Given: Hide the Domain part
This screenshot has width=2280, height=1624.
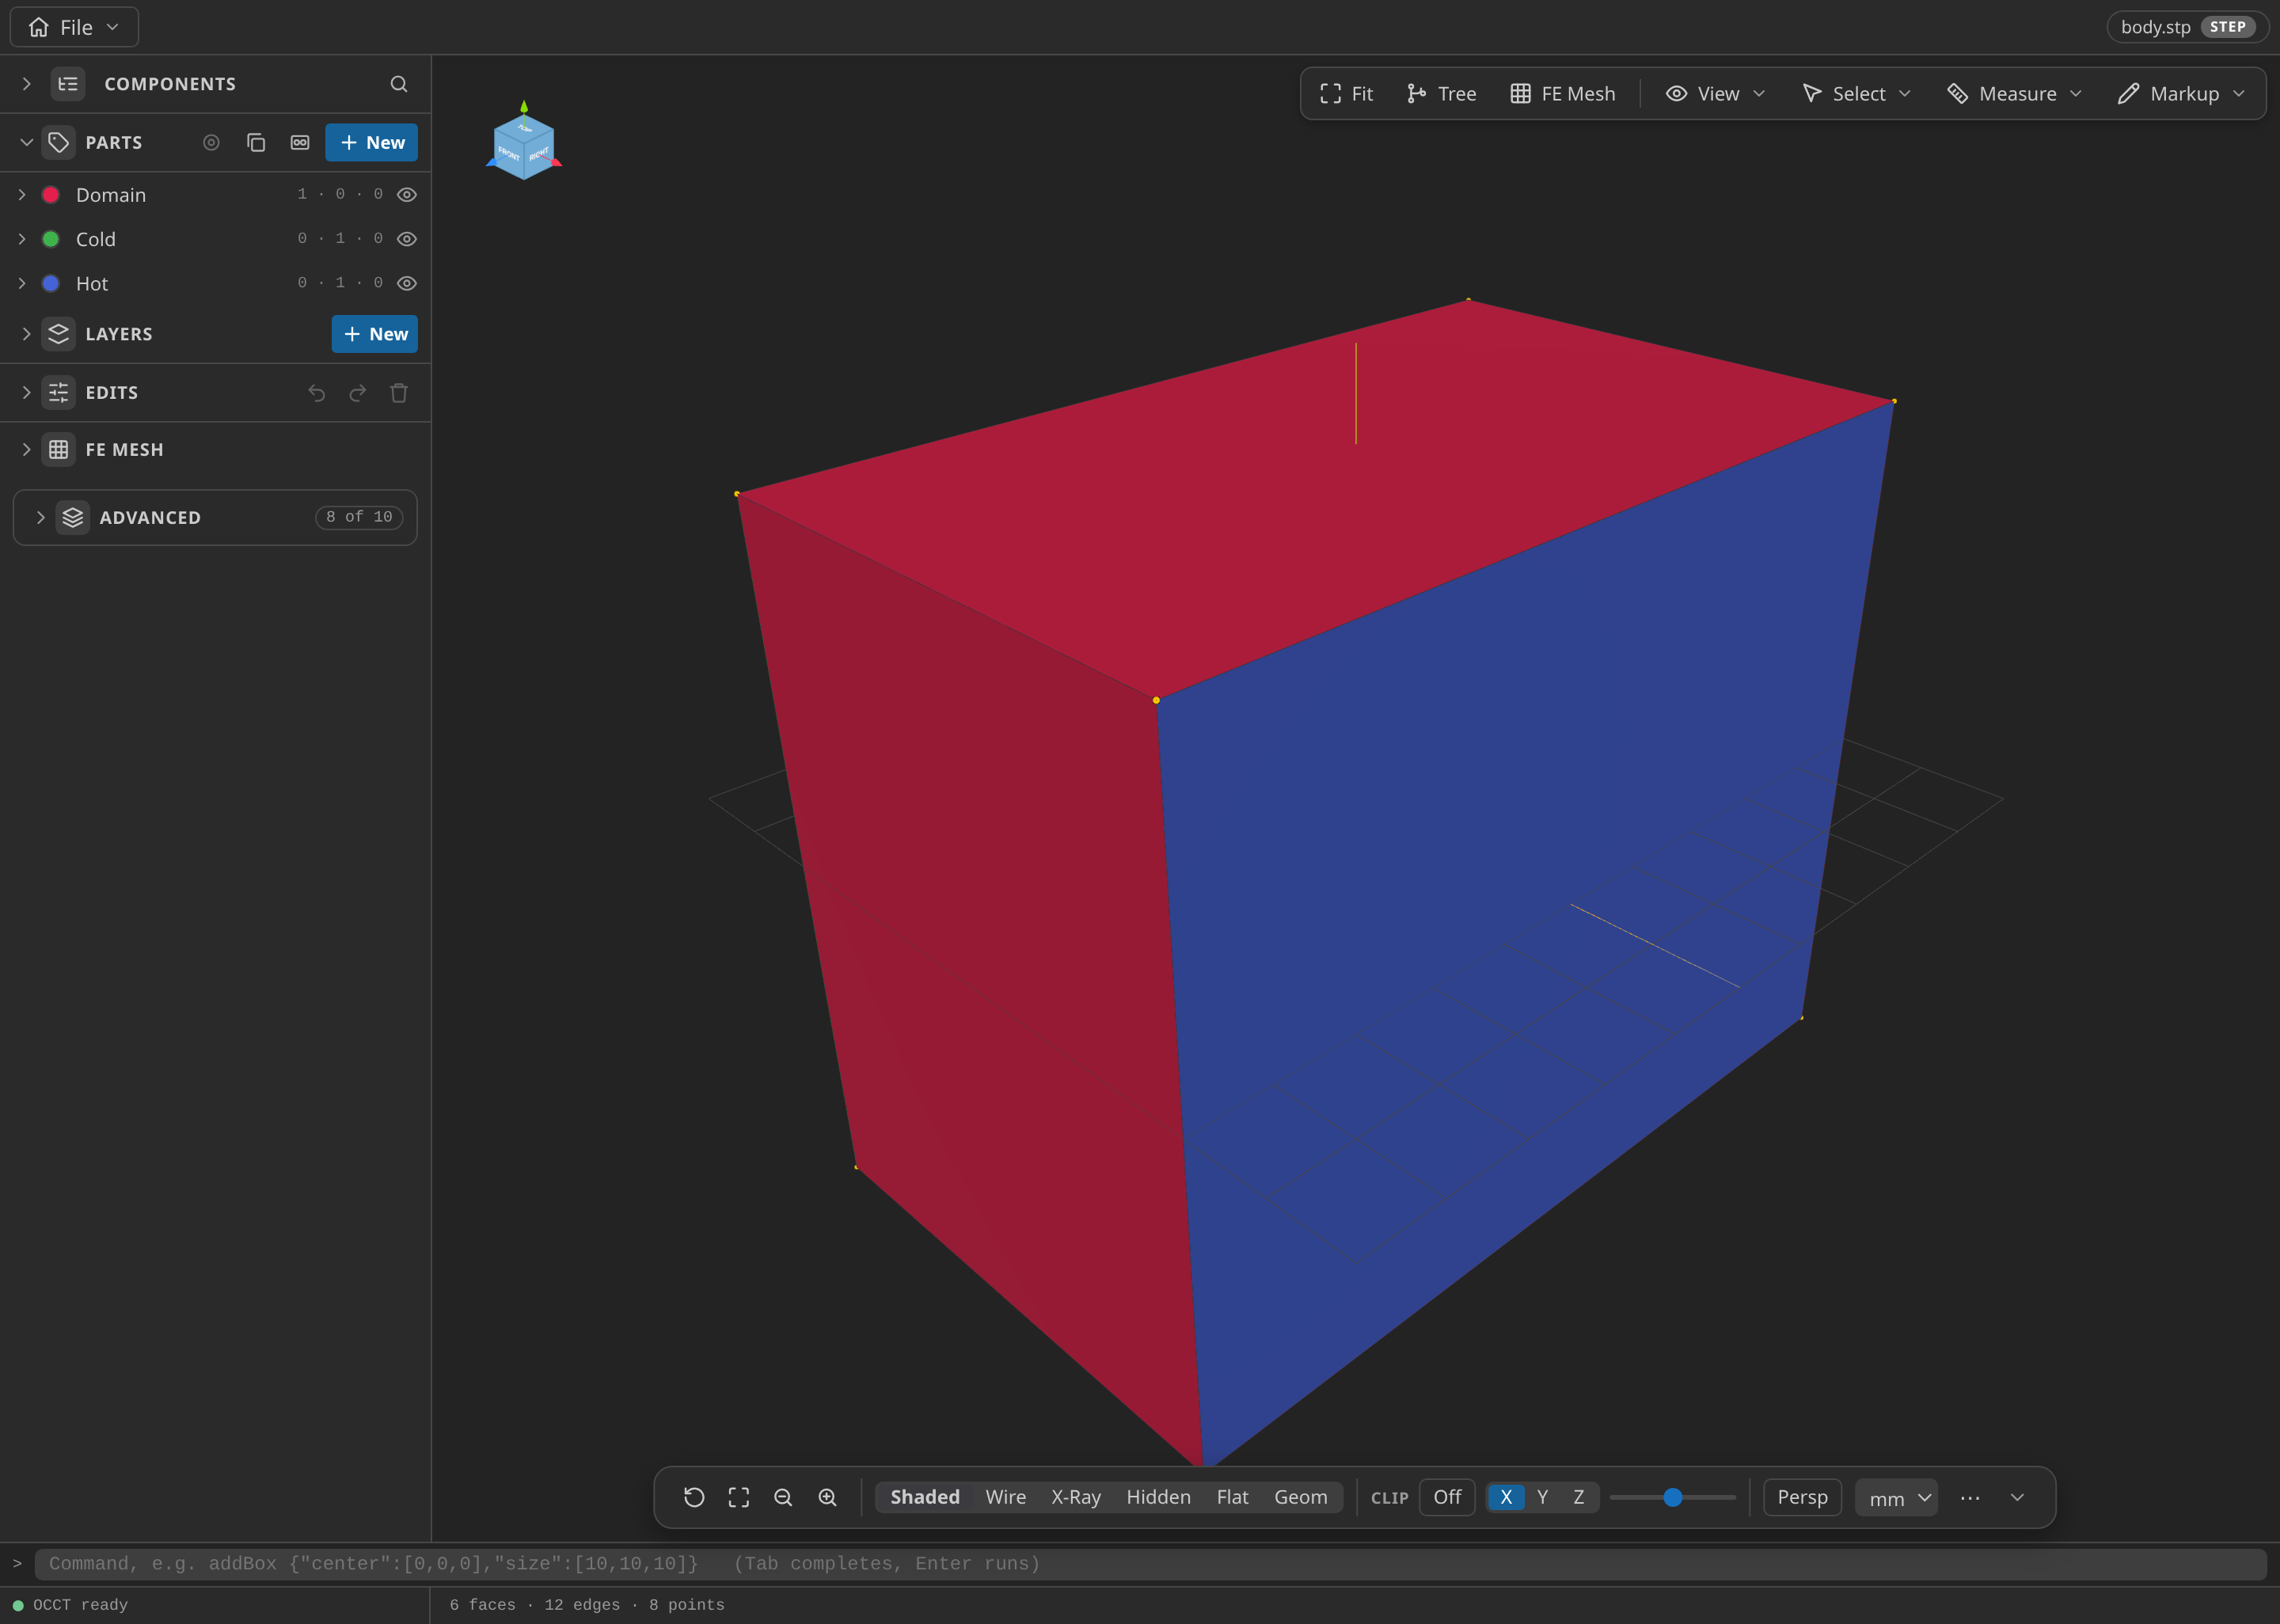Looking at the screenshot, I should (x=407, y=195).
